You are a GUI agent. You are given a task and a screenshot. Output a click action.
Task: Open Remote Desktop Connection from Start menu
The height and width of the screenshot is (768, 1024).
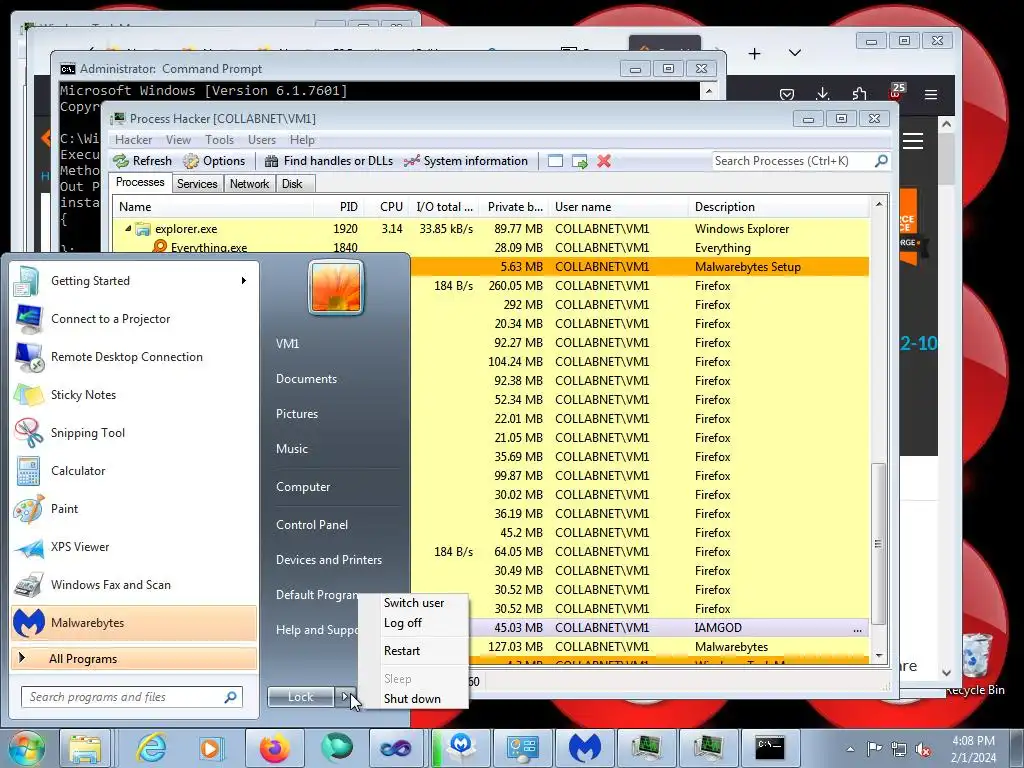click(x=134, y=357)
